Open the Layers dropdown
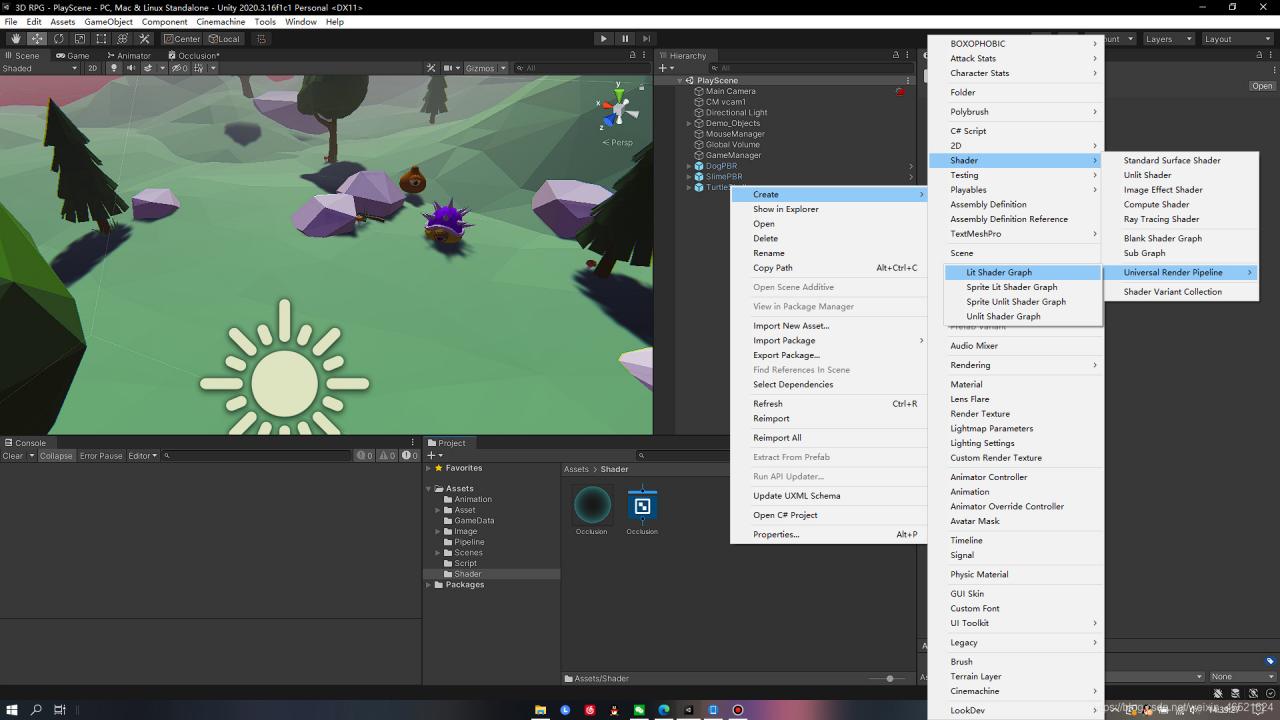Image resolution: width=1280 pixels, height=720 pixels. [x=1167, y=39]
